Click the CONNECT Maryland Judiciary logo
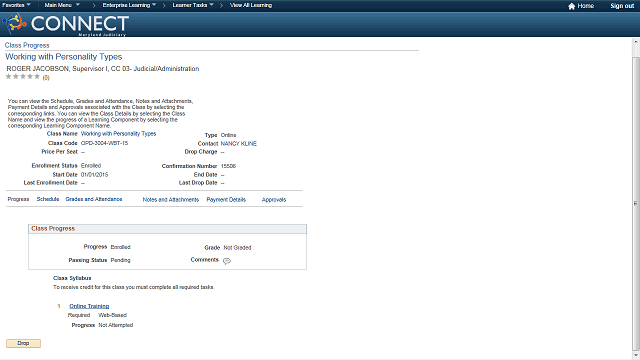640x360 pixels. tap(67, 24)
